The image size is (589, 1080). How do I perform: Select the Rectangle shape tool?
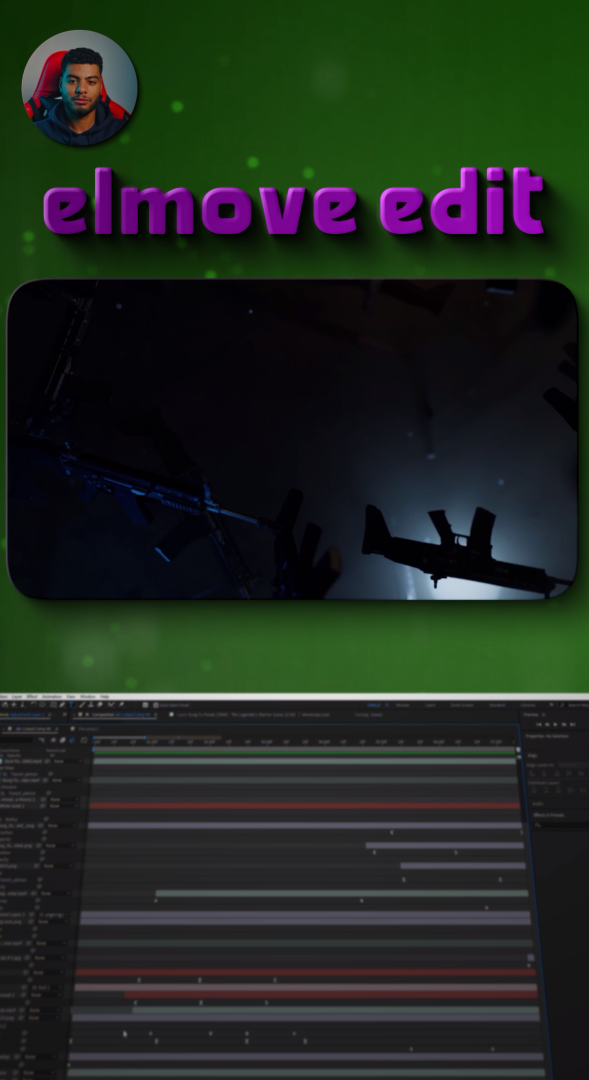53,705
